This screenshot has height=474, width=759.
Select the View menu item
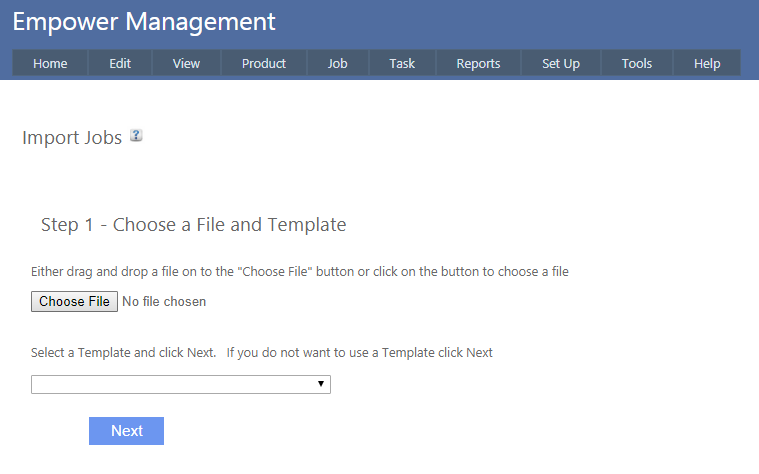pyautogui.click(x=186, y=63)
